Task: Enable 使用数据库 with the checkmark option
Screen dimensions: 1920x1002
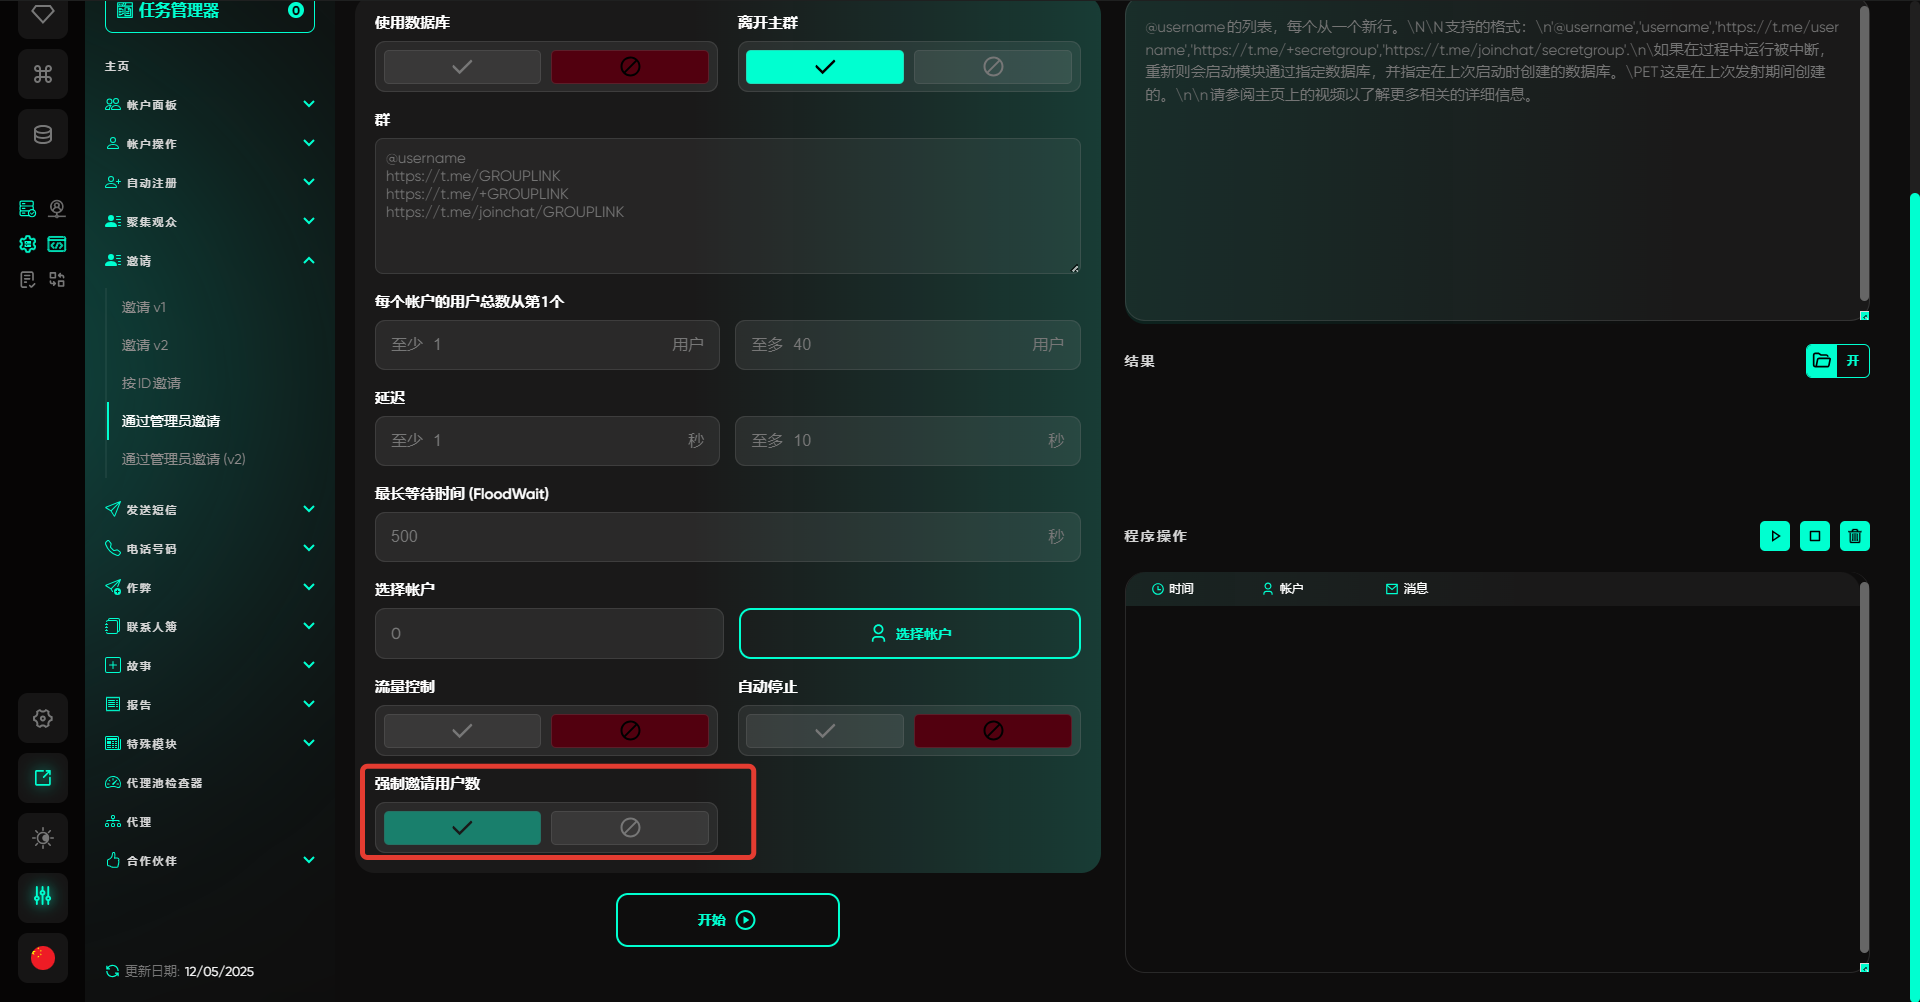Action: [x=462, y=67]
